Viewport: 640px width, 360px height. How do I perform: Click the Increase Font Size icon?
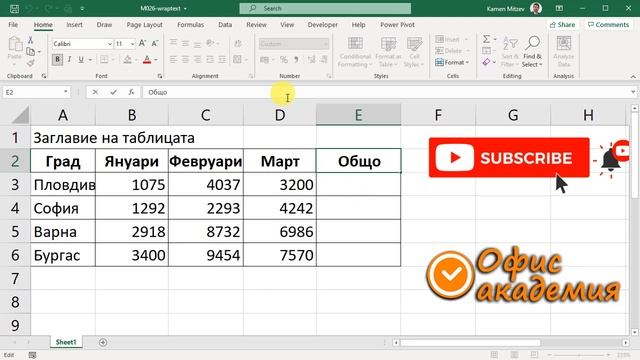[x=142, y=43]
